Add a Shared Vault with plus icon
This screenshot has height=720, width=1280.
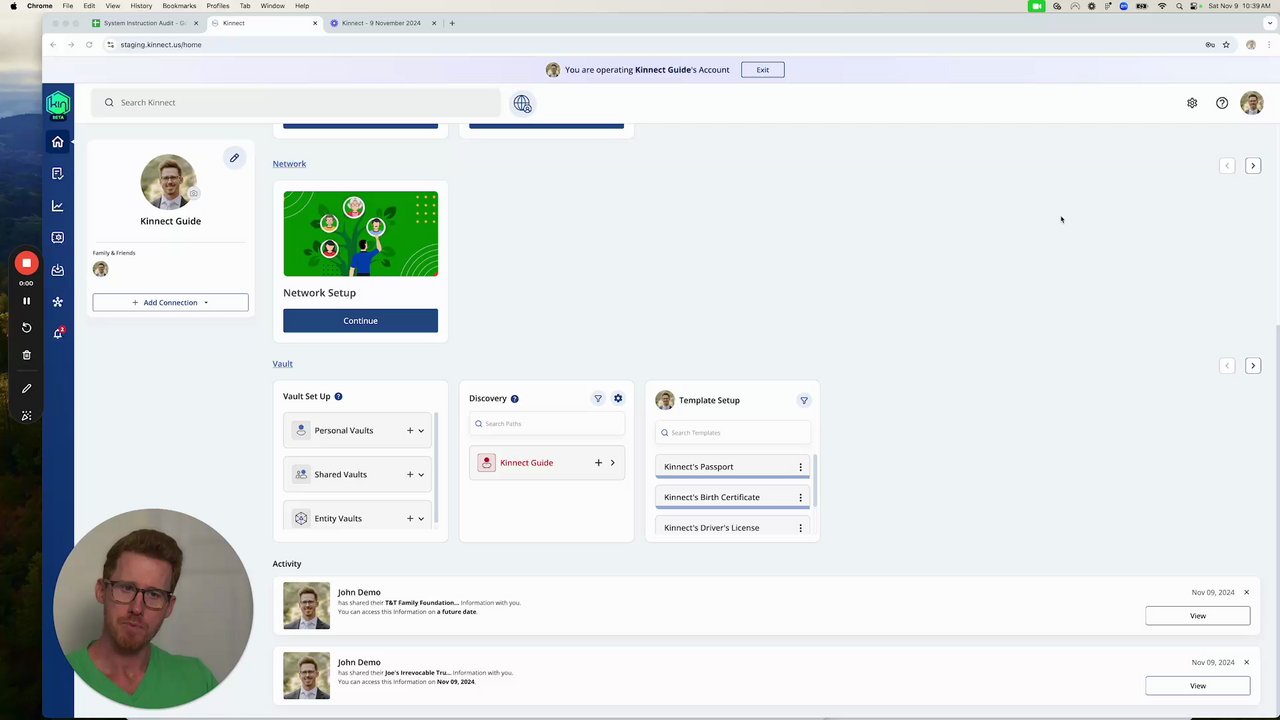click(x=409, y=475)
